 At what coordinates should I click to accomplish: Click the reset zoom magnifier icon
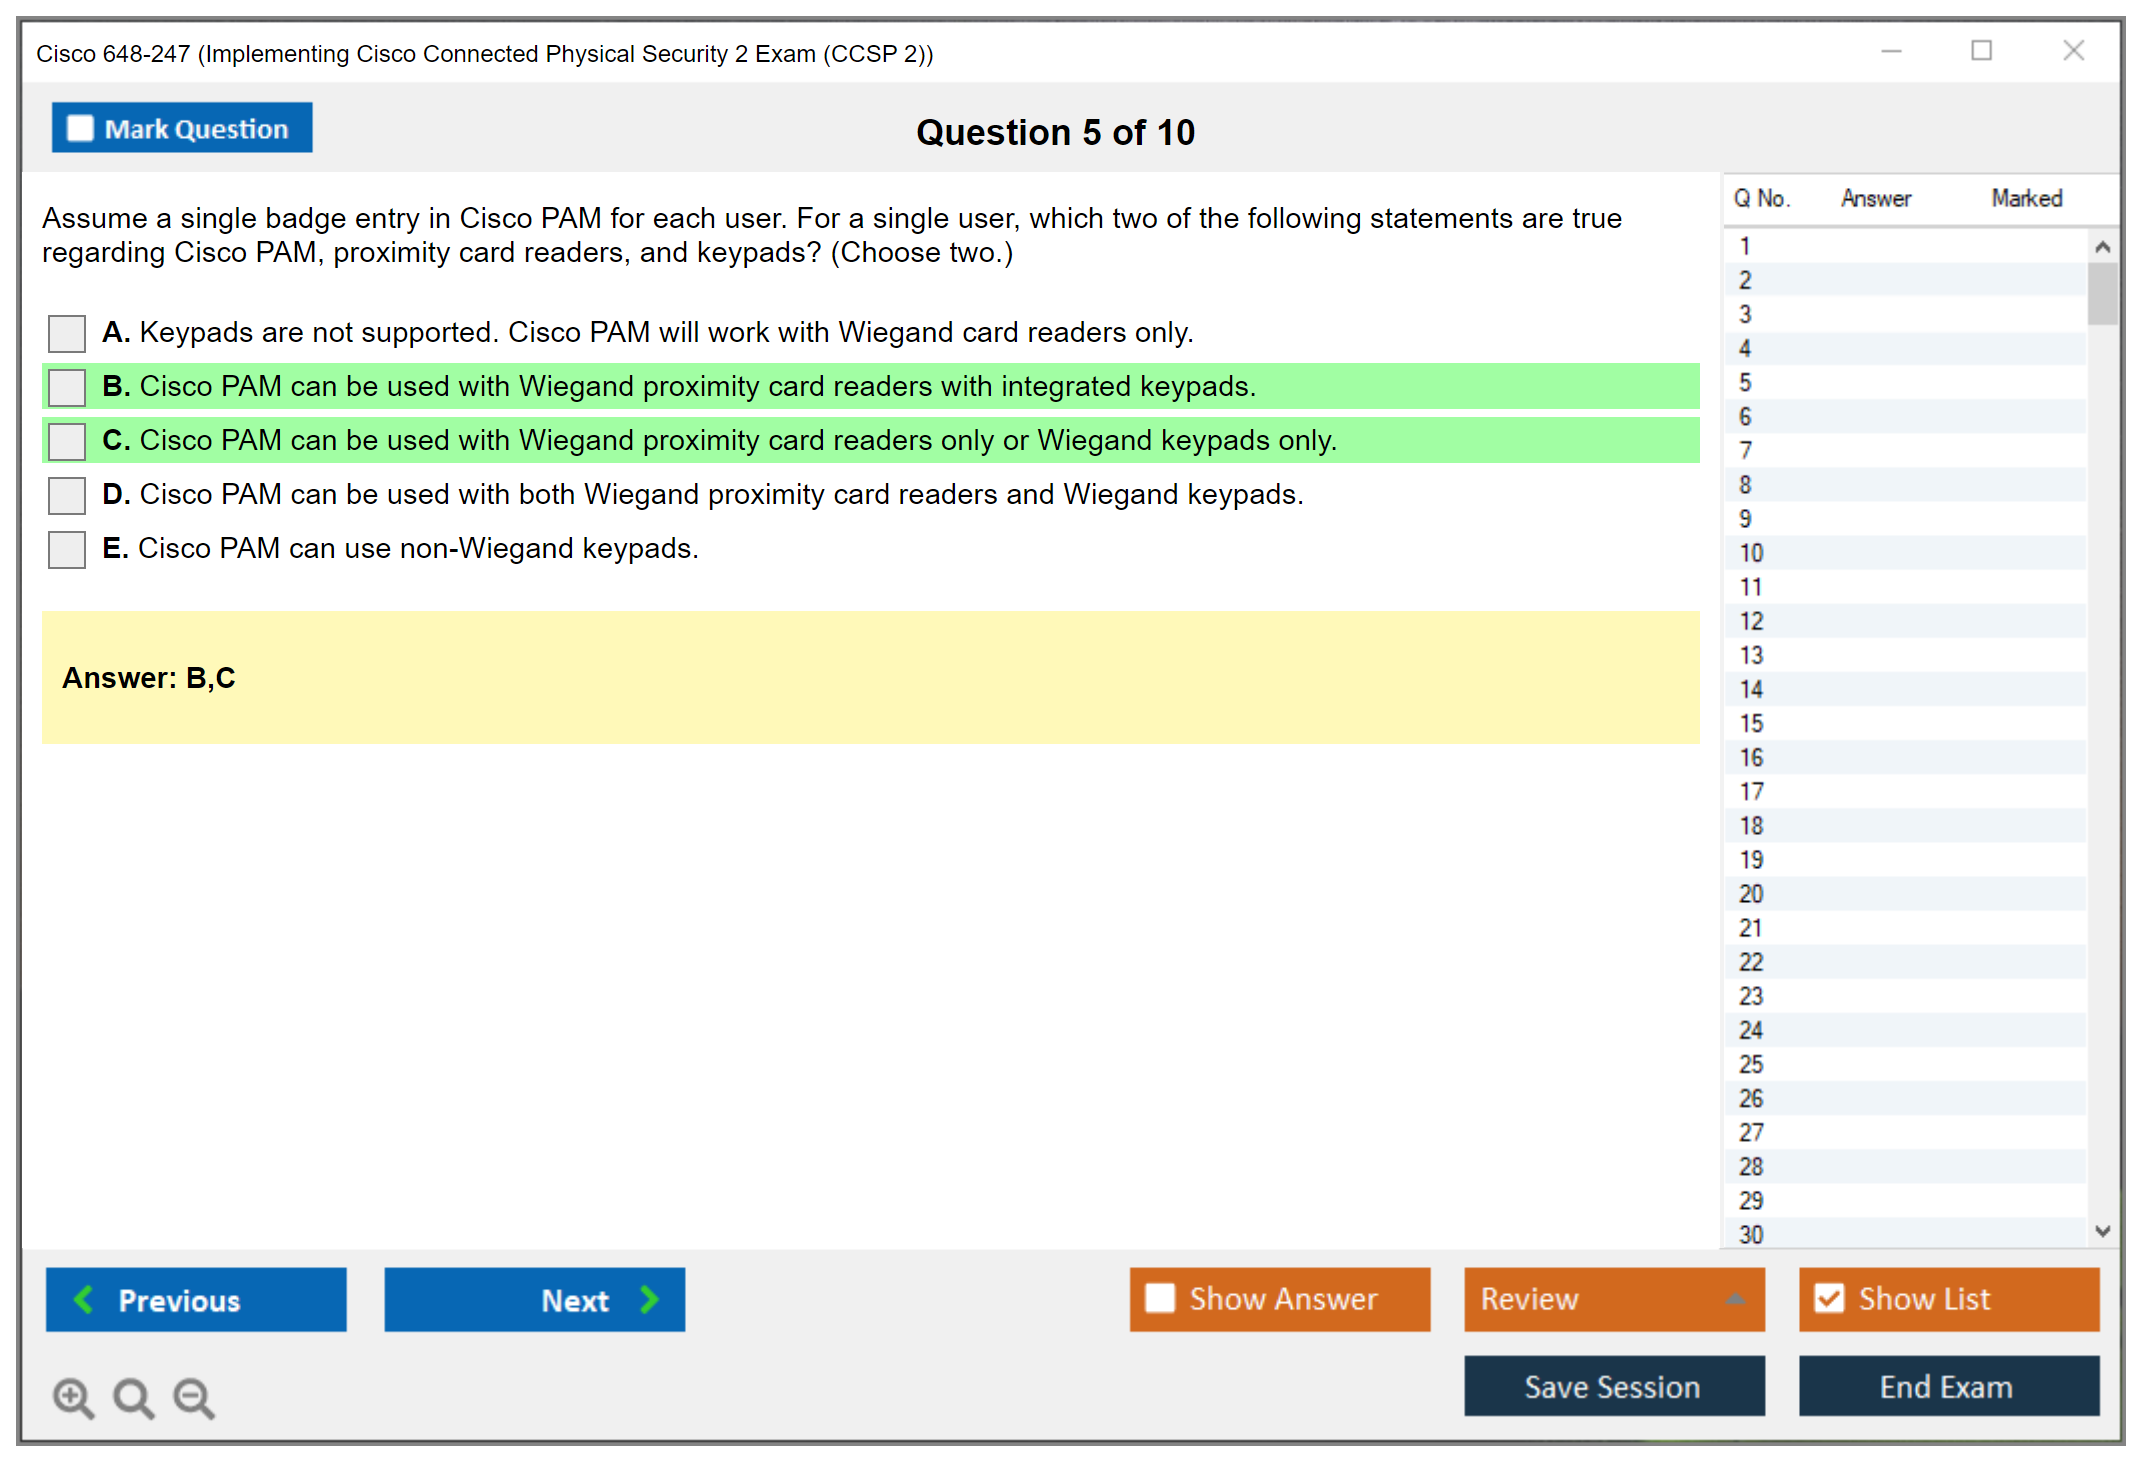[x=133, y=1397]
